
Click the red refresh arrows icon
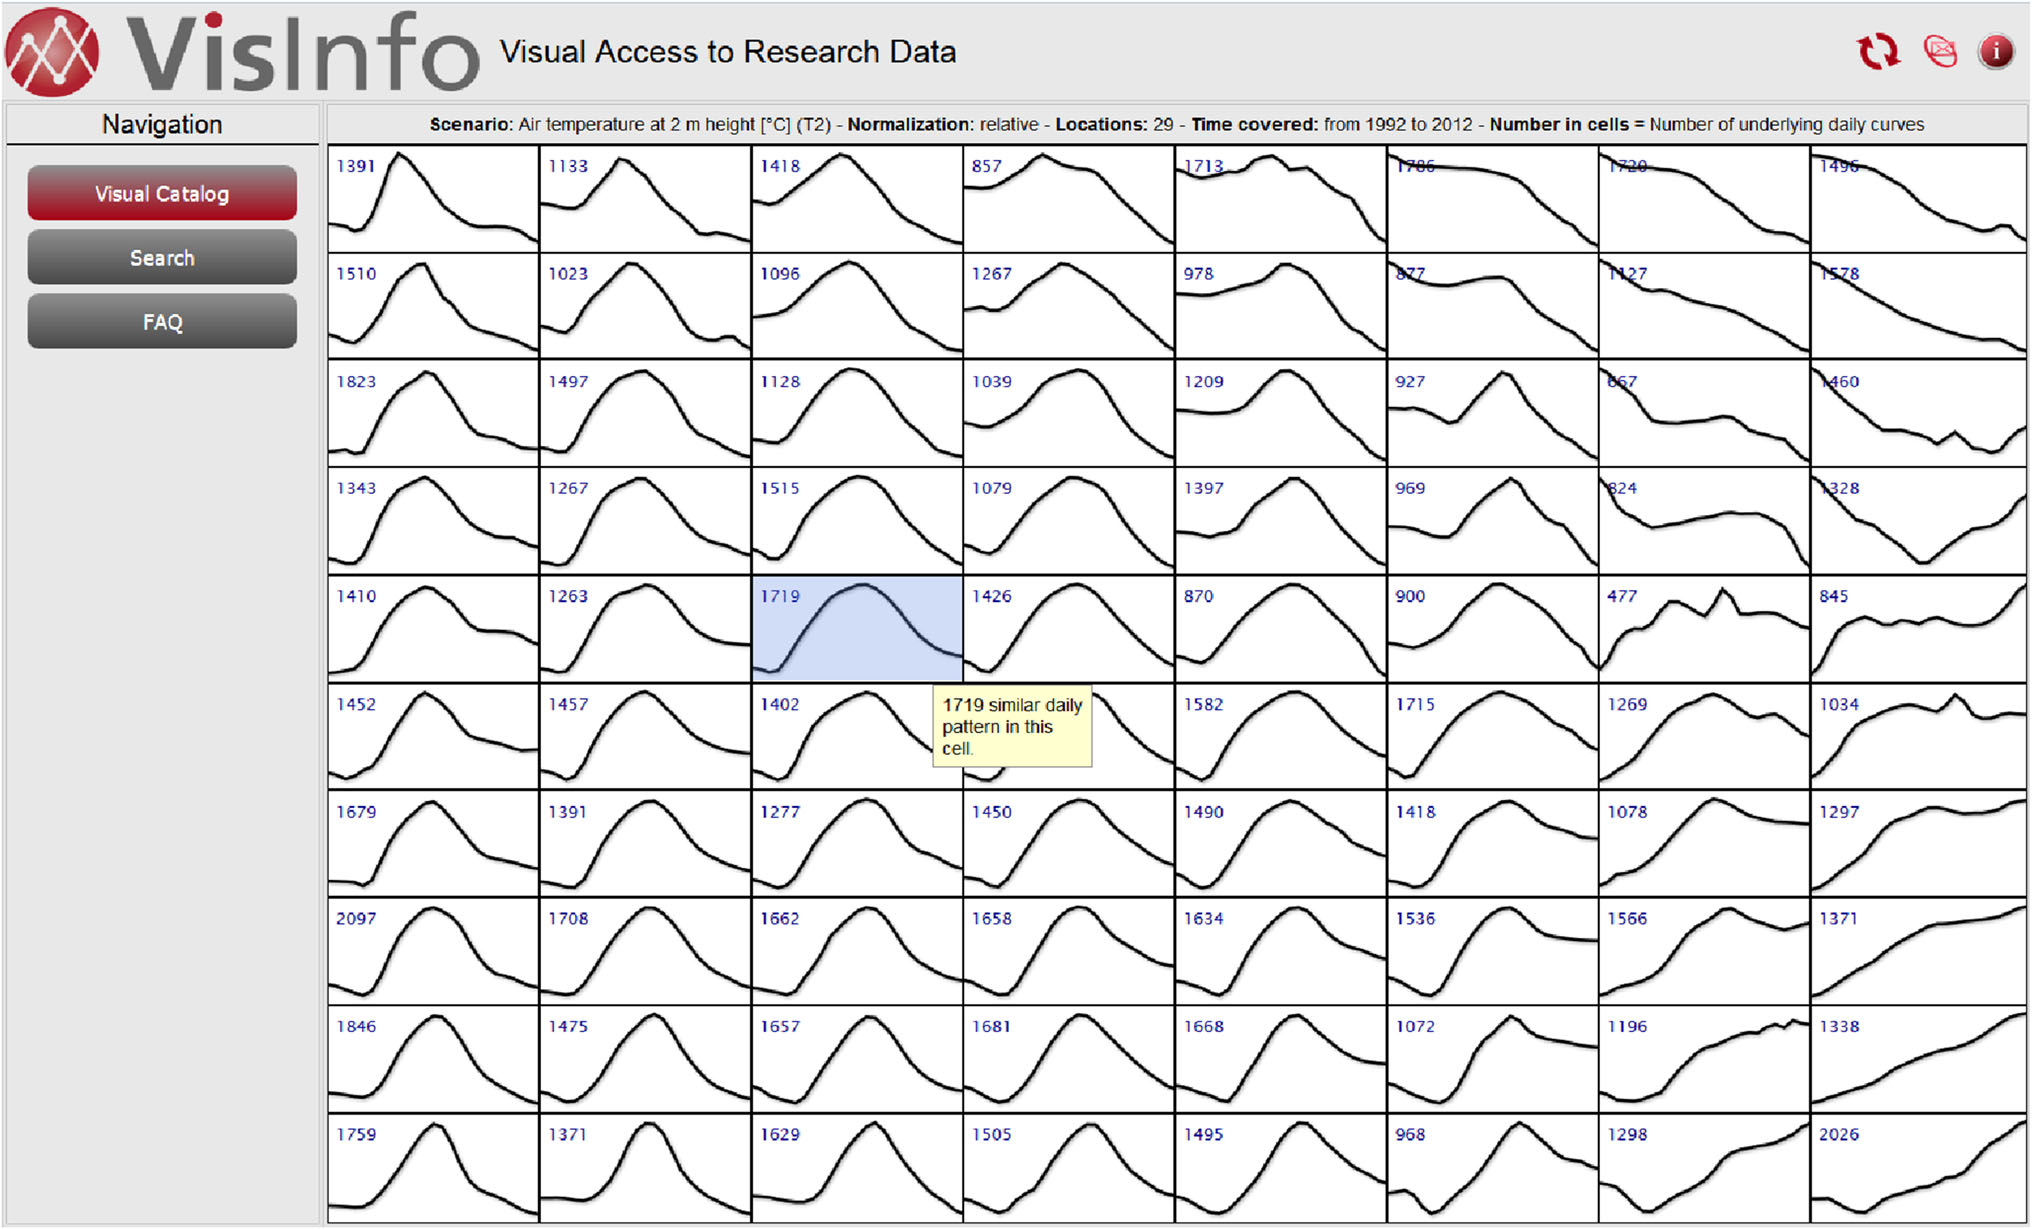(x=1877, y=51)
